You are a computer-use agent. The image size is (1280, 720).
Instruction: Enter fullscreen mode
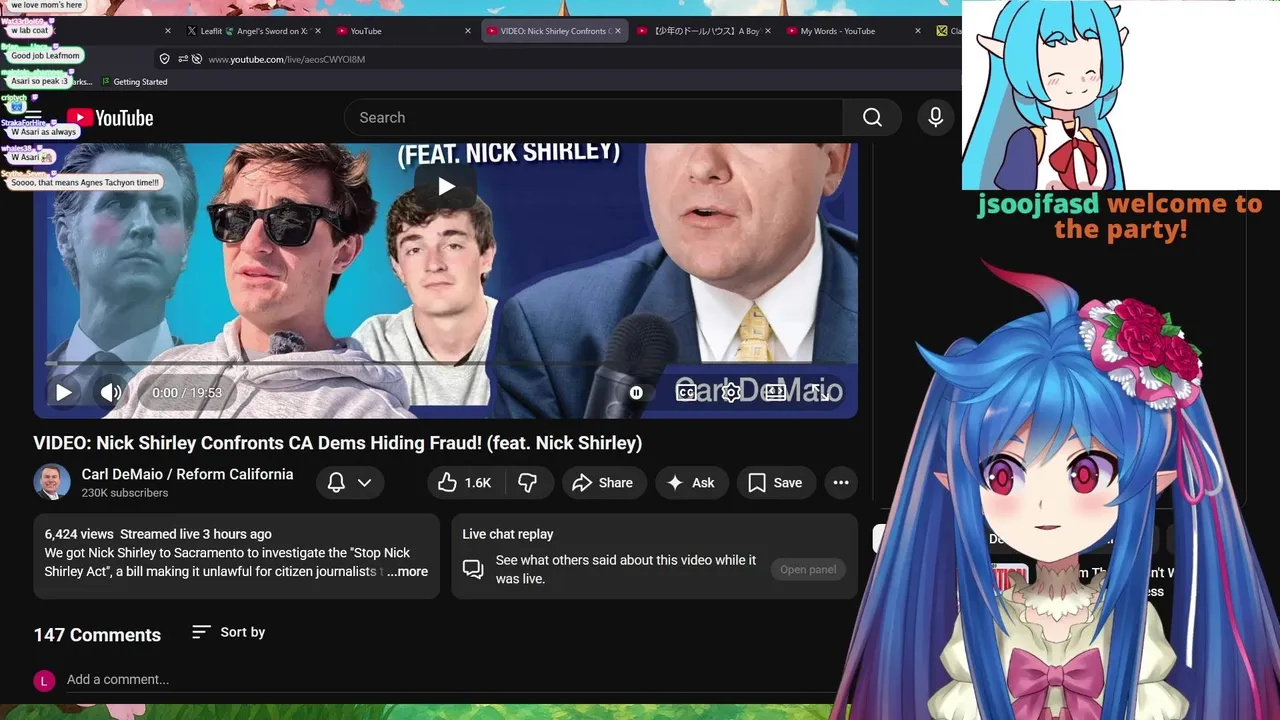(819, 393)
